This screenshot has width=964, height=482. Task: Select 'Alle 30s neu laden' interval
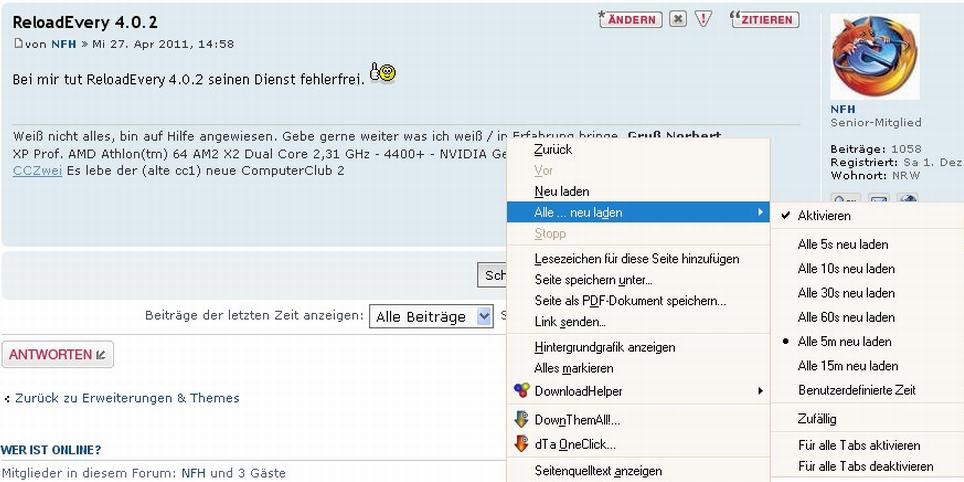pos(846,293)
